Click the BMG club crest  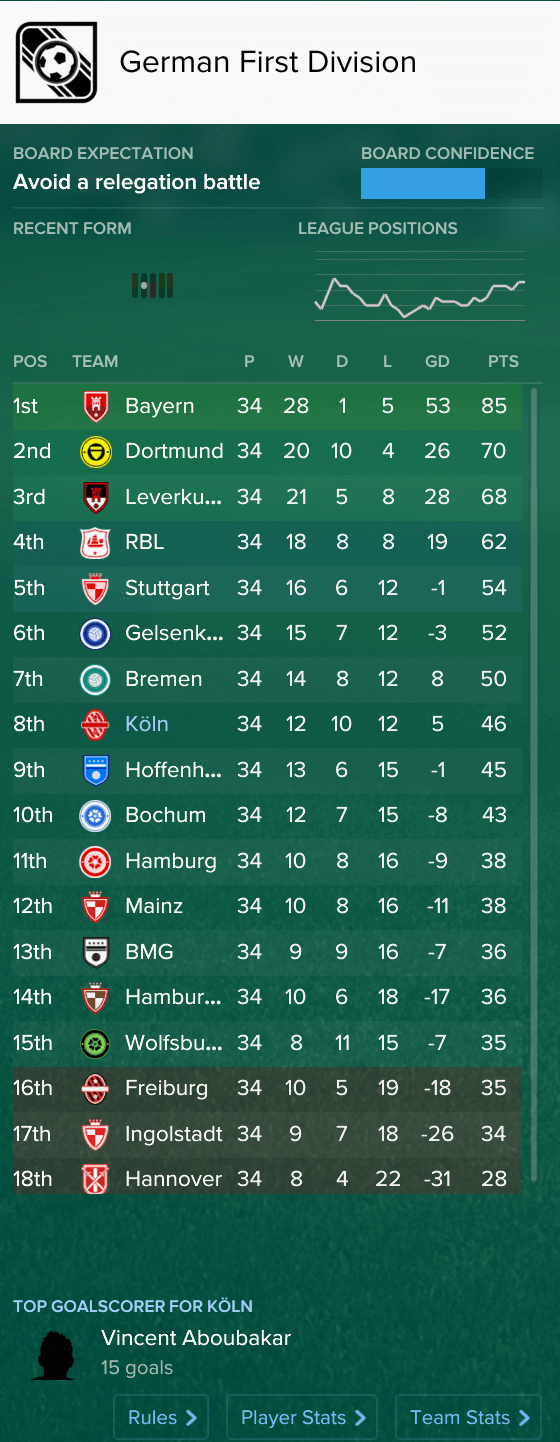coord(95,952)
